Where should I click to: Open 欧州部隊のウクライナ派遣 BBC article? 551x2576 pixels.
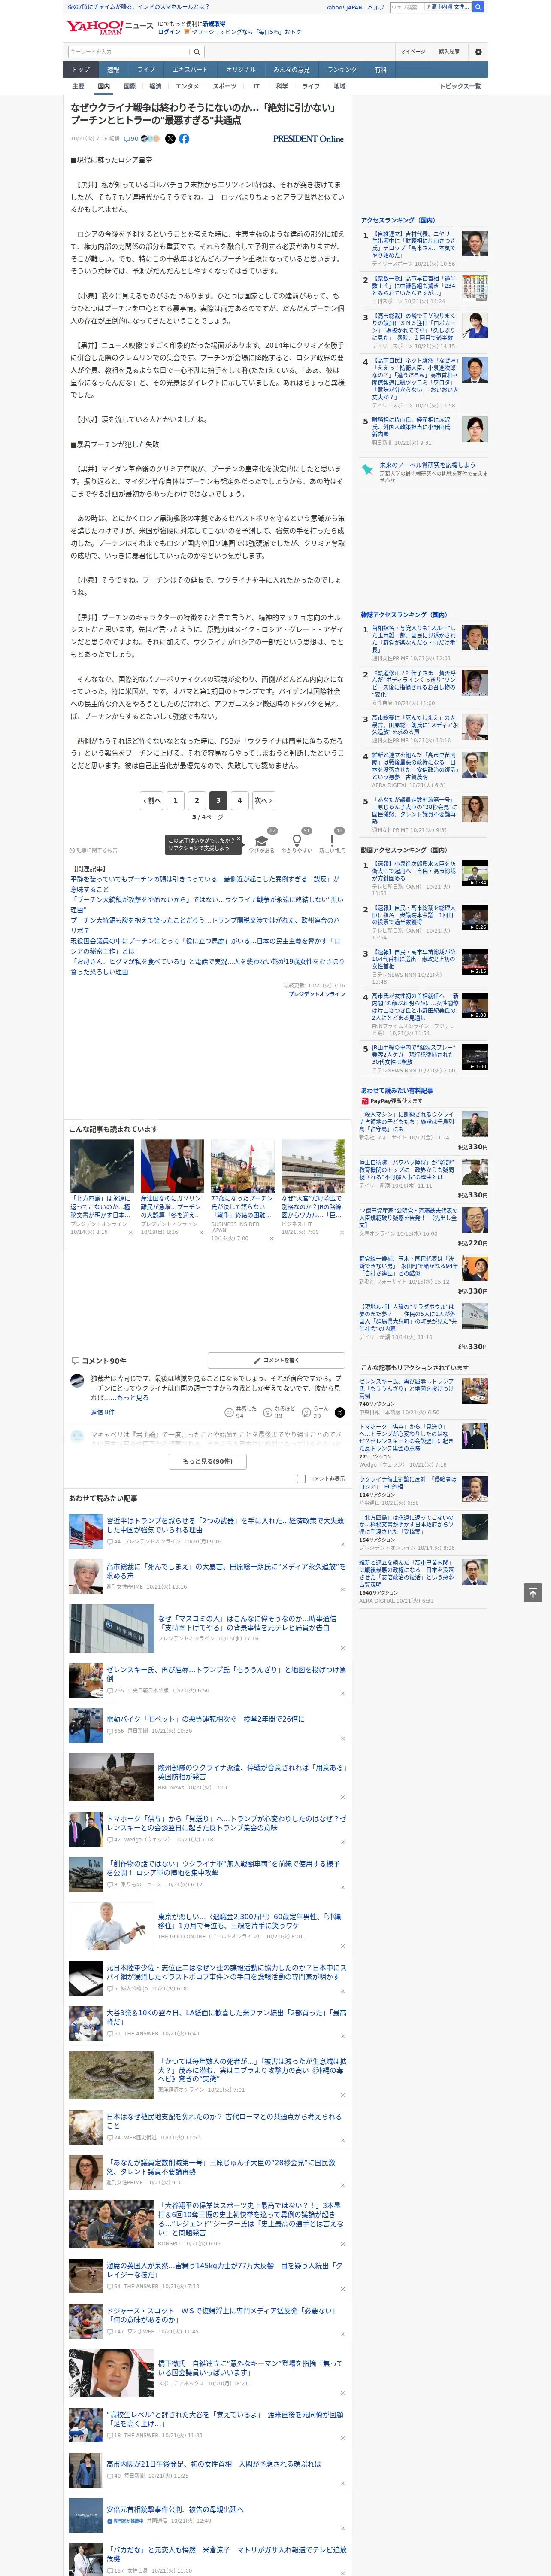click(251, 1772)
